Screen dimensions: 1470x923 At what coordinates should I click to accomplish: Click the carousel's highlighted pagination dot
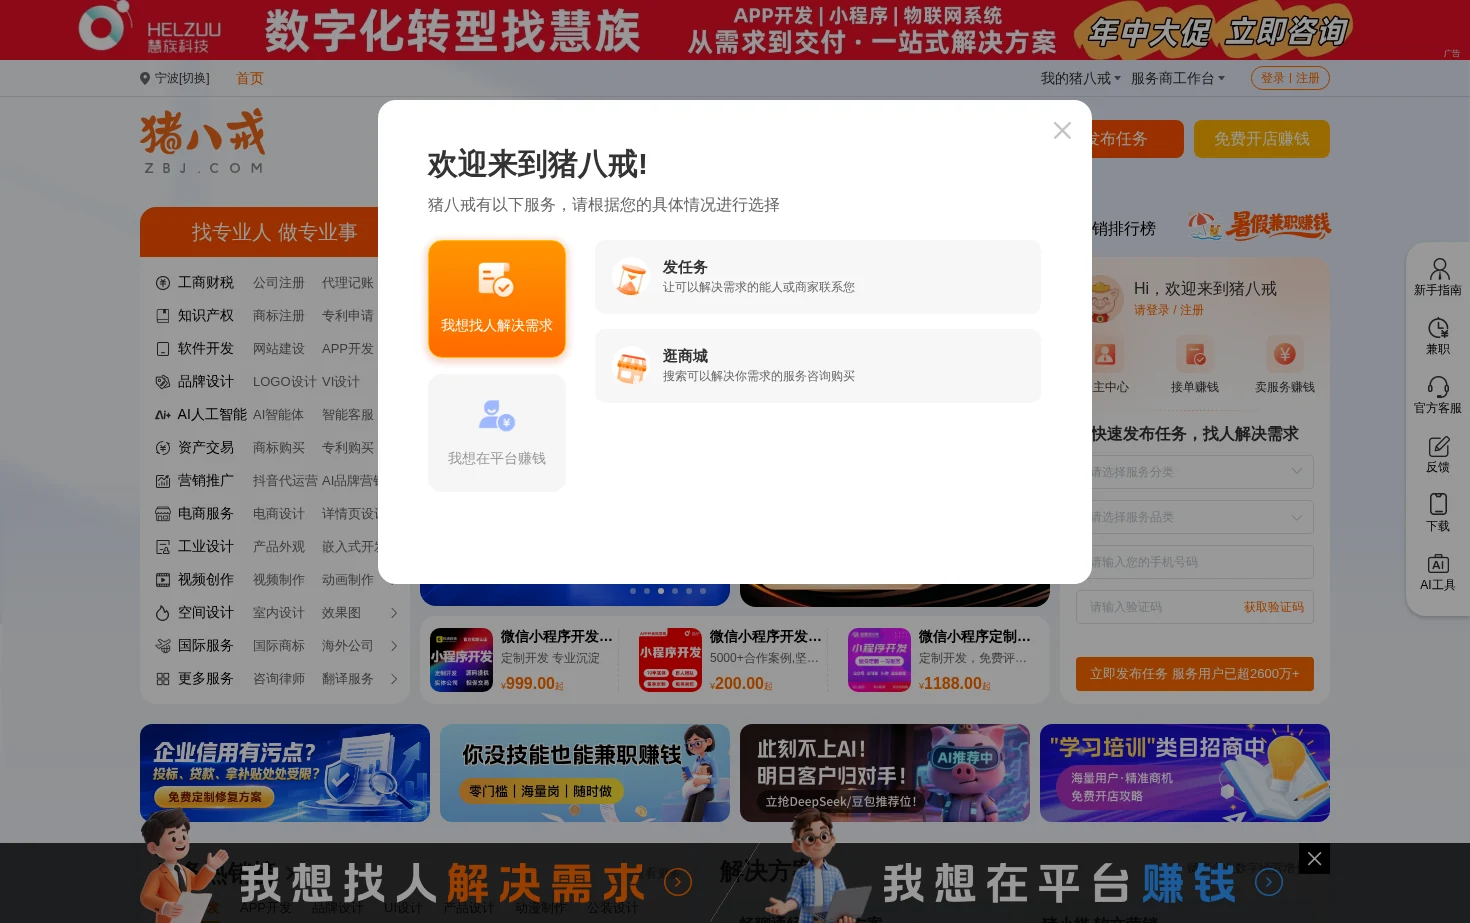661,591
